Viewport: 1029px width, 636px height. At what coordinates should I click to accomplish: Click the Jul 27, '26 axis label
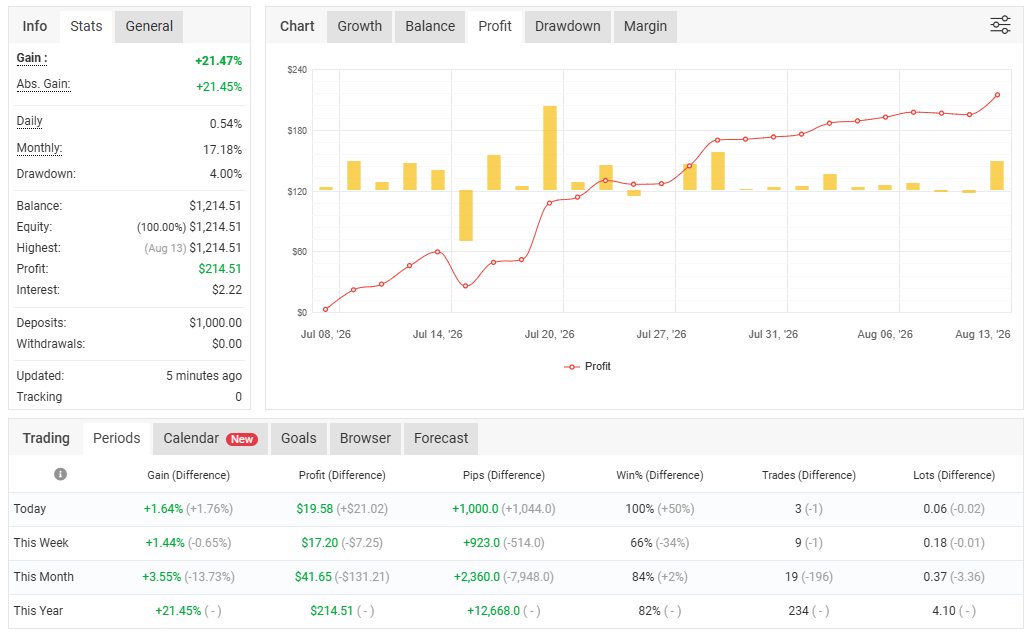(661, 334)
